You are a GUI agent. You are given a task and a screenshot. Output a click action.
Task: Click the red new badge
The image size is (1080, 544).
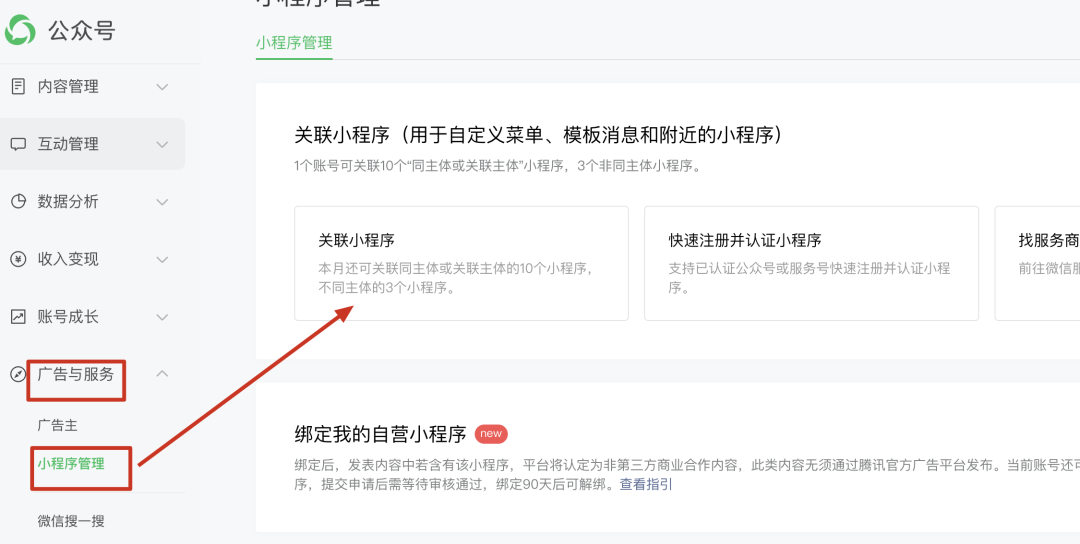(x=491, y=435)
